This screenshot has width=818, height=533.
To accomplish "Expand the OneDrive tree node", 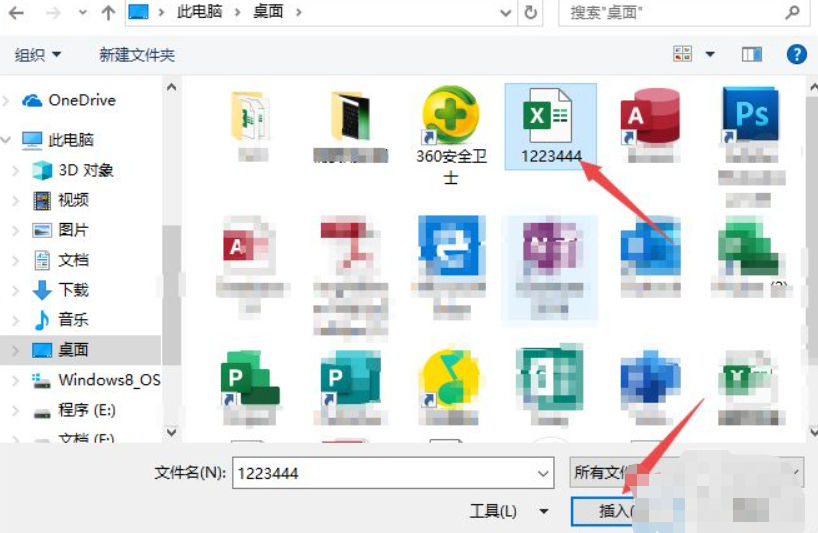I will [x=6, y=100].
